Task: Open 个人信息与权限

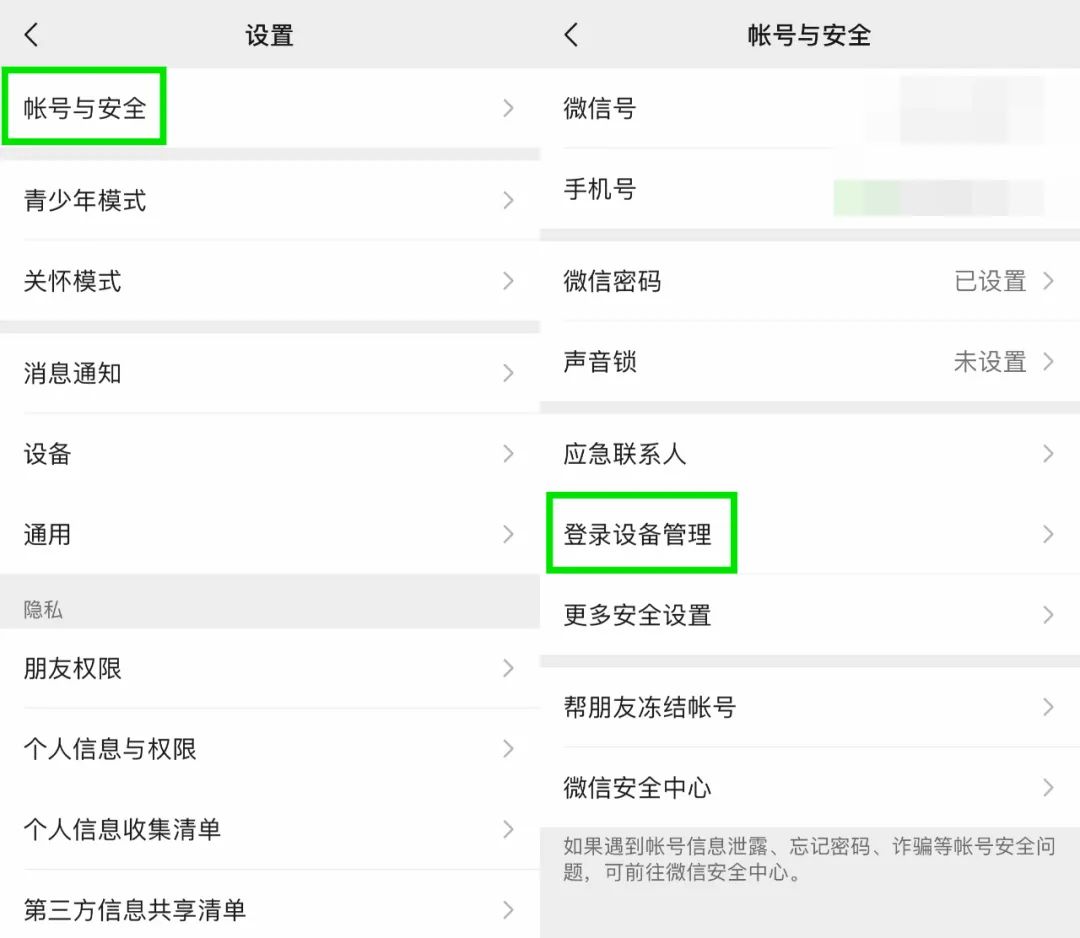Action: (270, 749)
